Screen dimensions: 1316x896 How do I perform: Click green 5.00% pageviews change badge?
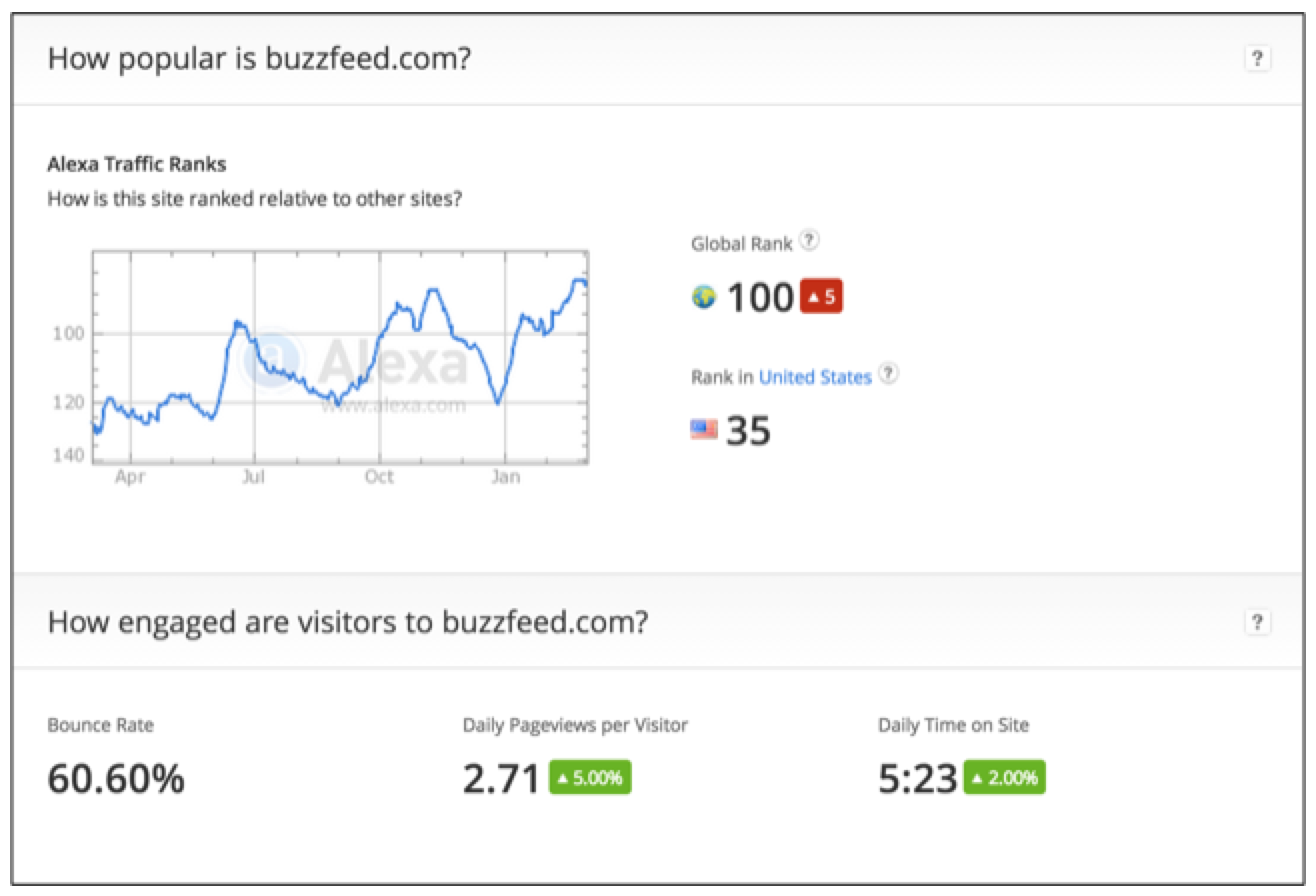[x=590, y=778]
